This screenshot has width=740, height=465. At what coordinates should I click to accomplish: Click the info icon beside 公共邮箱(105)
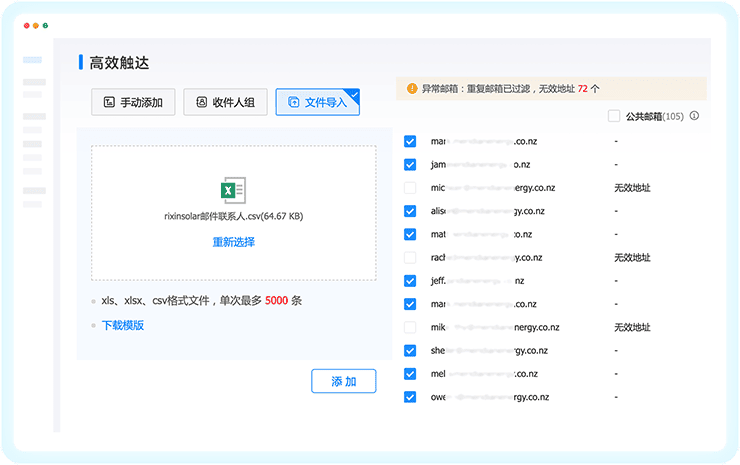694,116
